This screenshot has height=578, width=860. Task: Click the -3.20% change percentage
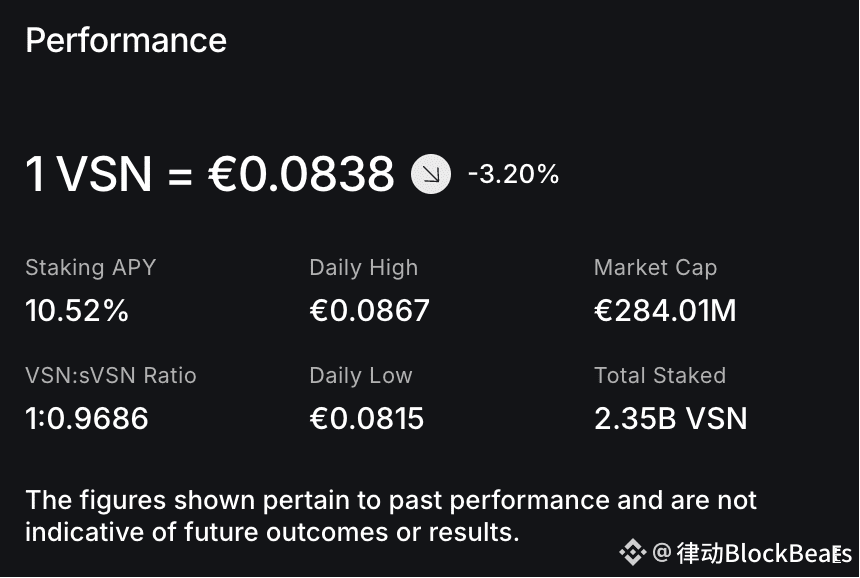tap(513, 174)
